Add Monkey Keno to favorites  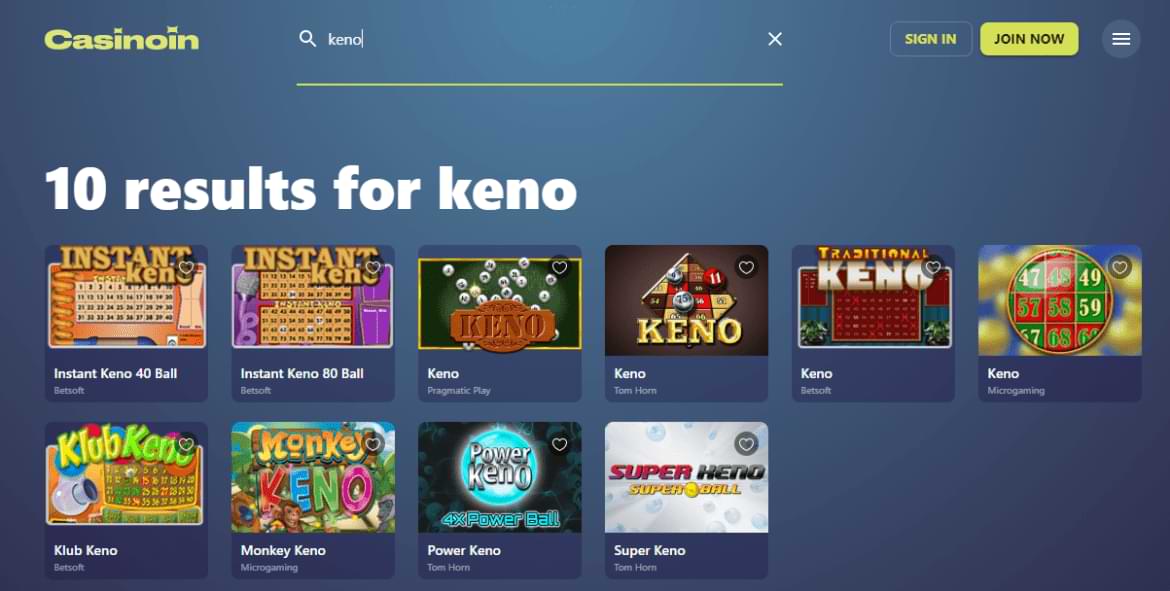[x=373, y=444]
